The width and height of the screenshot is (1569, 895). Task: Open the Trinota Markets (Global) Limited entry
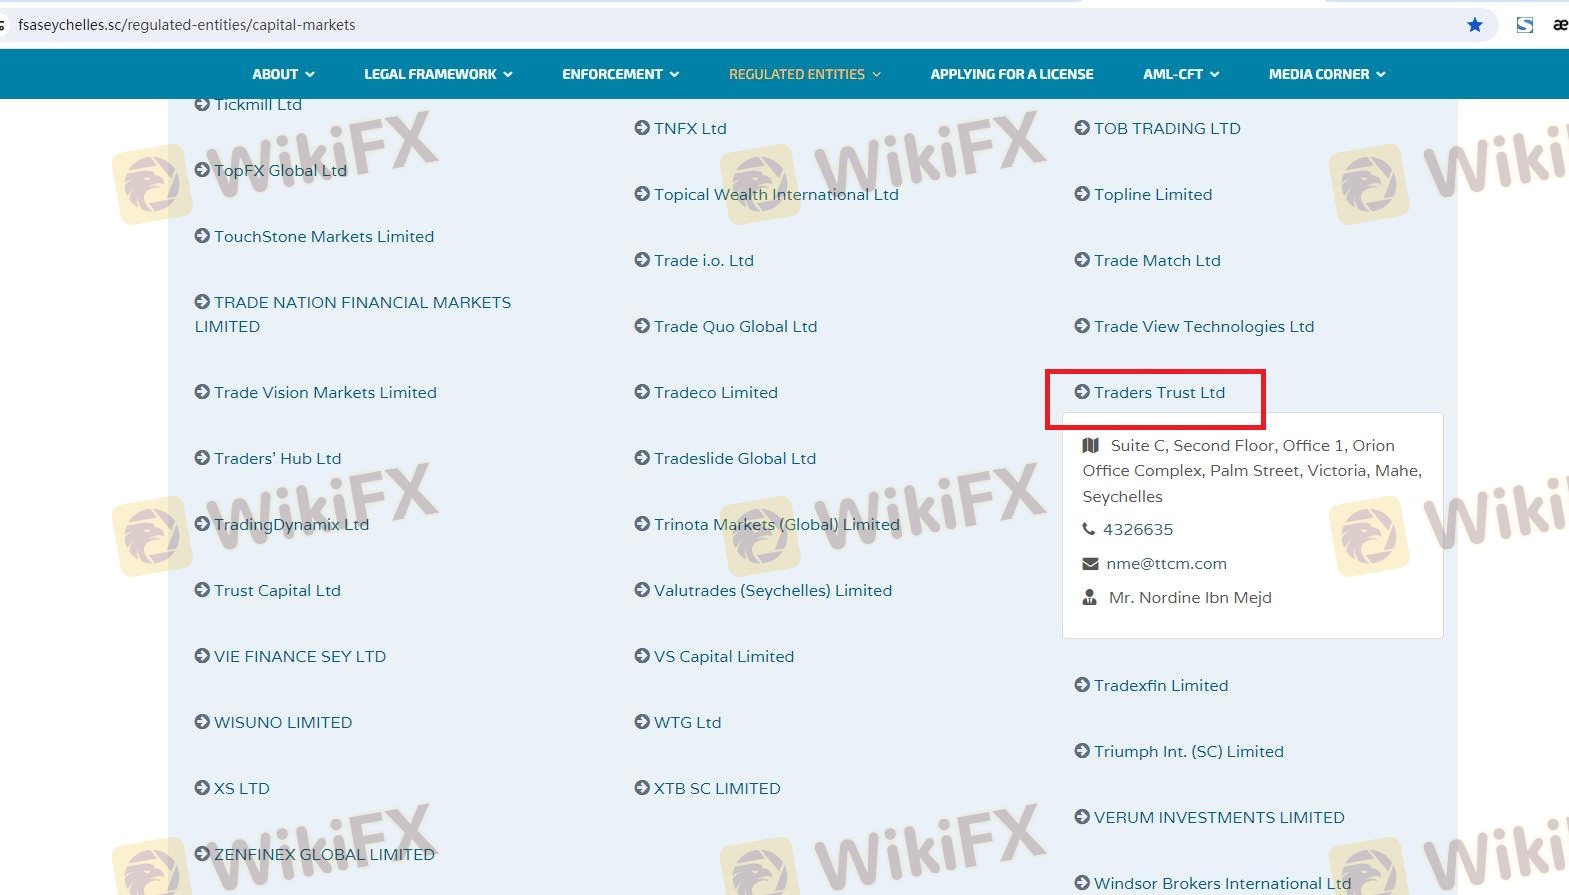point(777,524)
